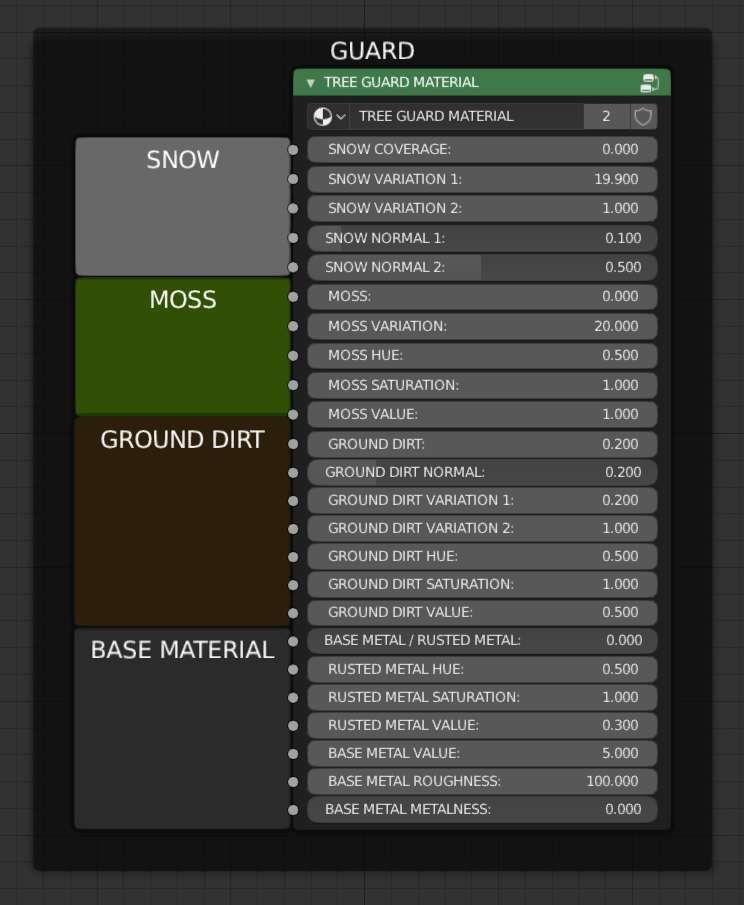The width and height of the screenshot is (744, 905).
Task: Click the SNOW NORMAL 2 input socket
Action: tap(293, 268)
